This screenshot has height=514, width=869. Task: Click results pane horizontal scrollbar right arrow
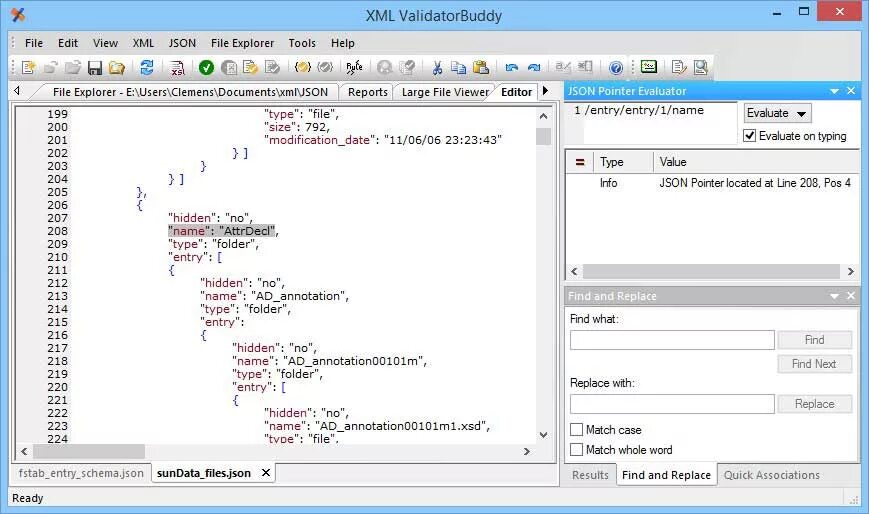point(851,271)
